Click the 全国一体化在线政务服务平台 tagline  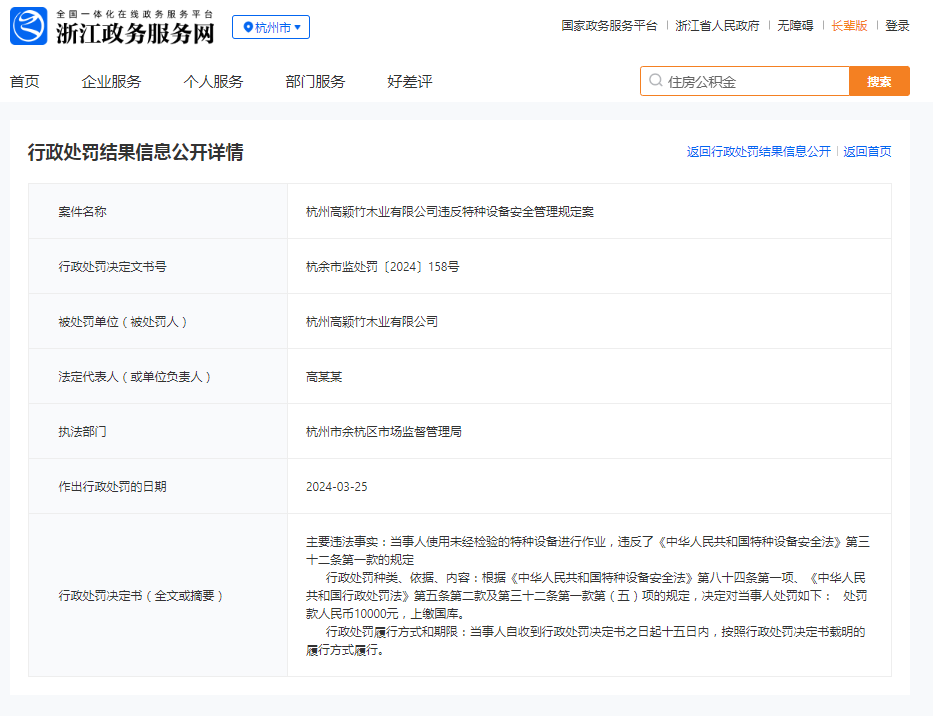(x=135, y=14)
